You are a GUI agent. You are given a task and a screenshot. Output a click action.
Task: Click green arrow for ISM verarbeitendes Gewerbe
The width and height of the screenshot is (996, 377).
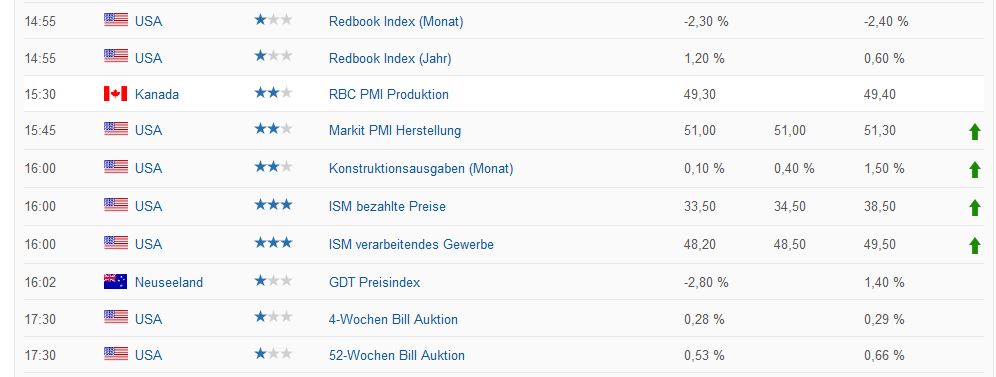coord(974,246)
